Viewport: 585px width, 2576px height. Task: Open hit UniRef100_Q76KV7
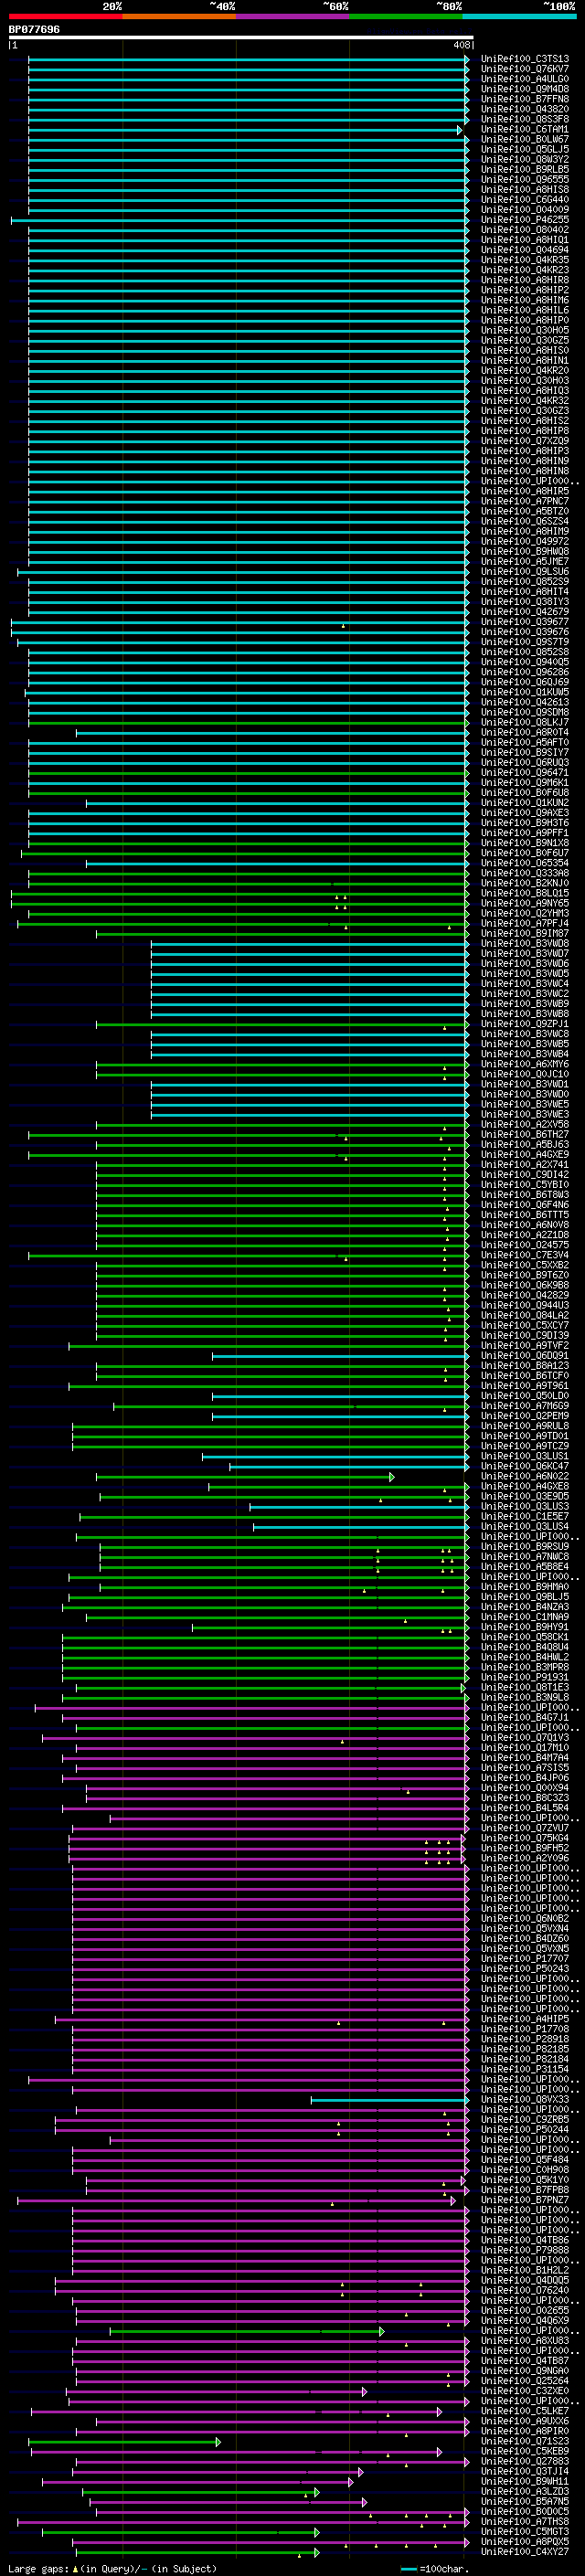[525, 69]
